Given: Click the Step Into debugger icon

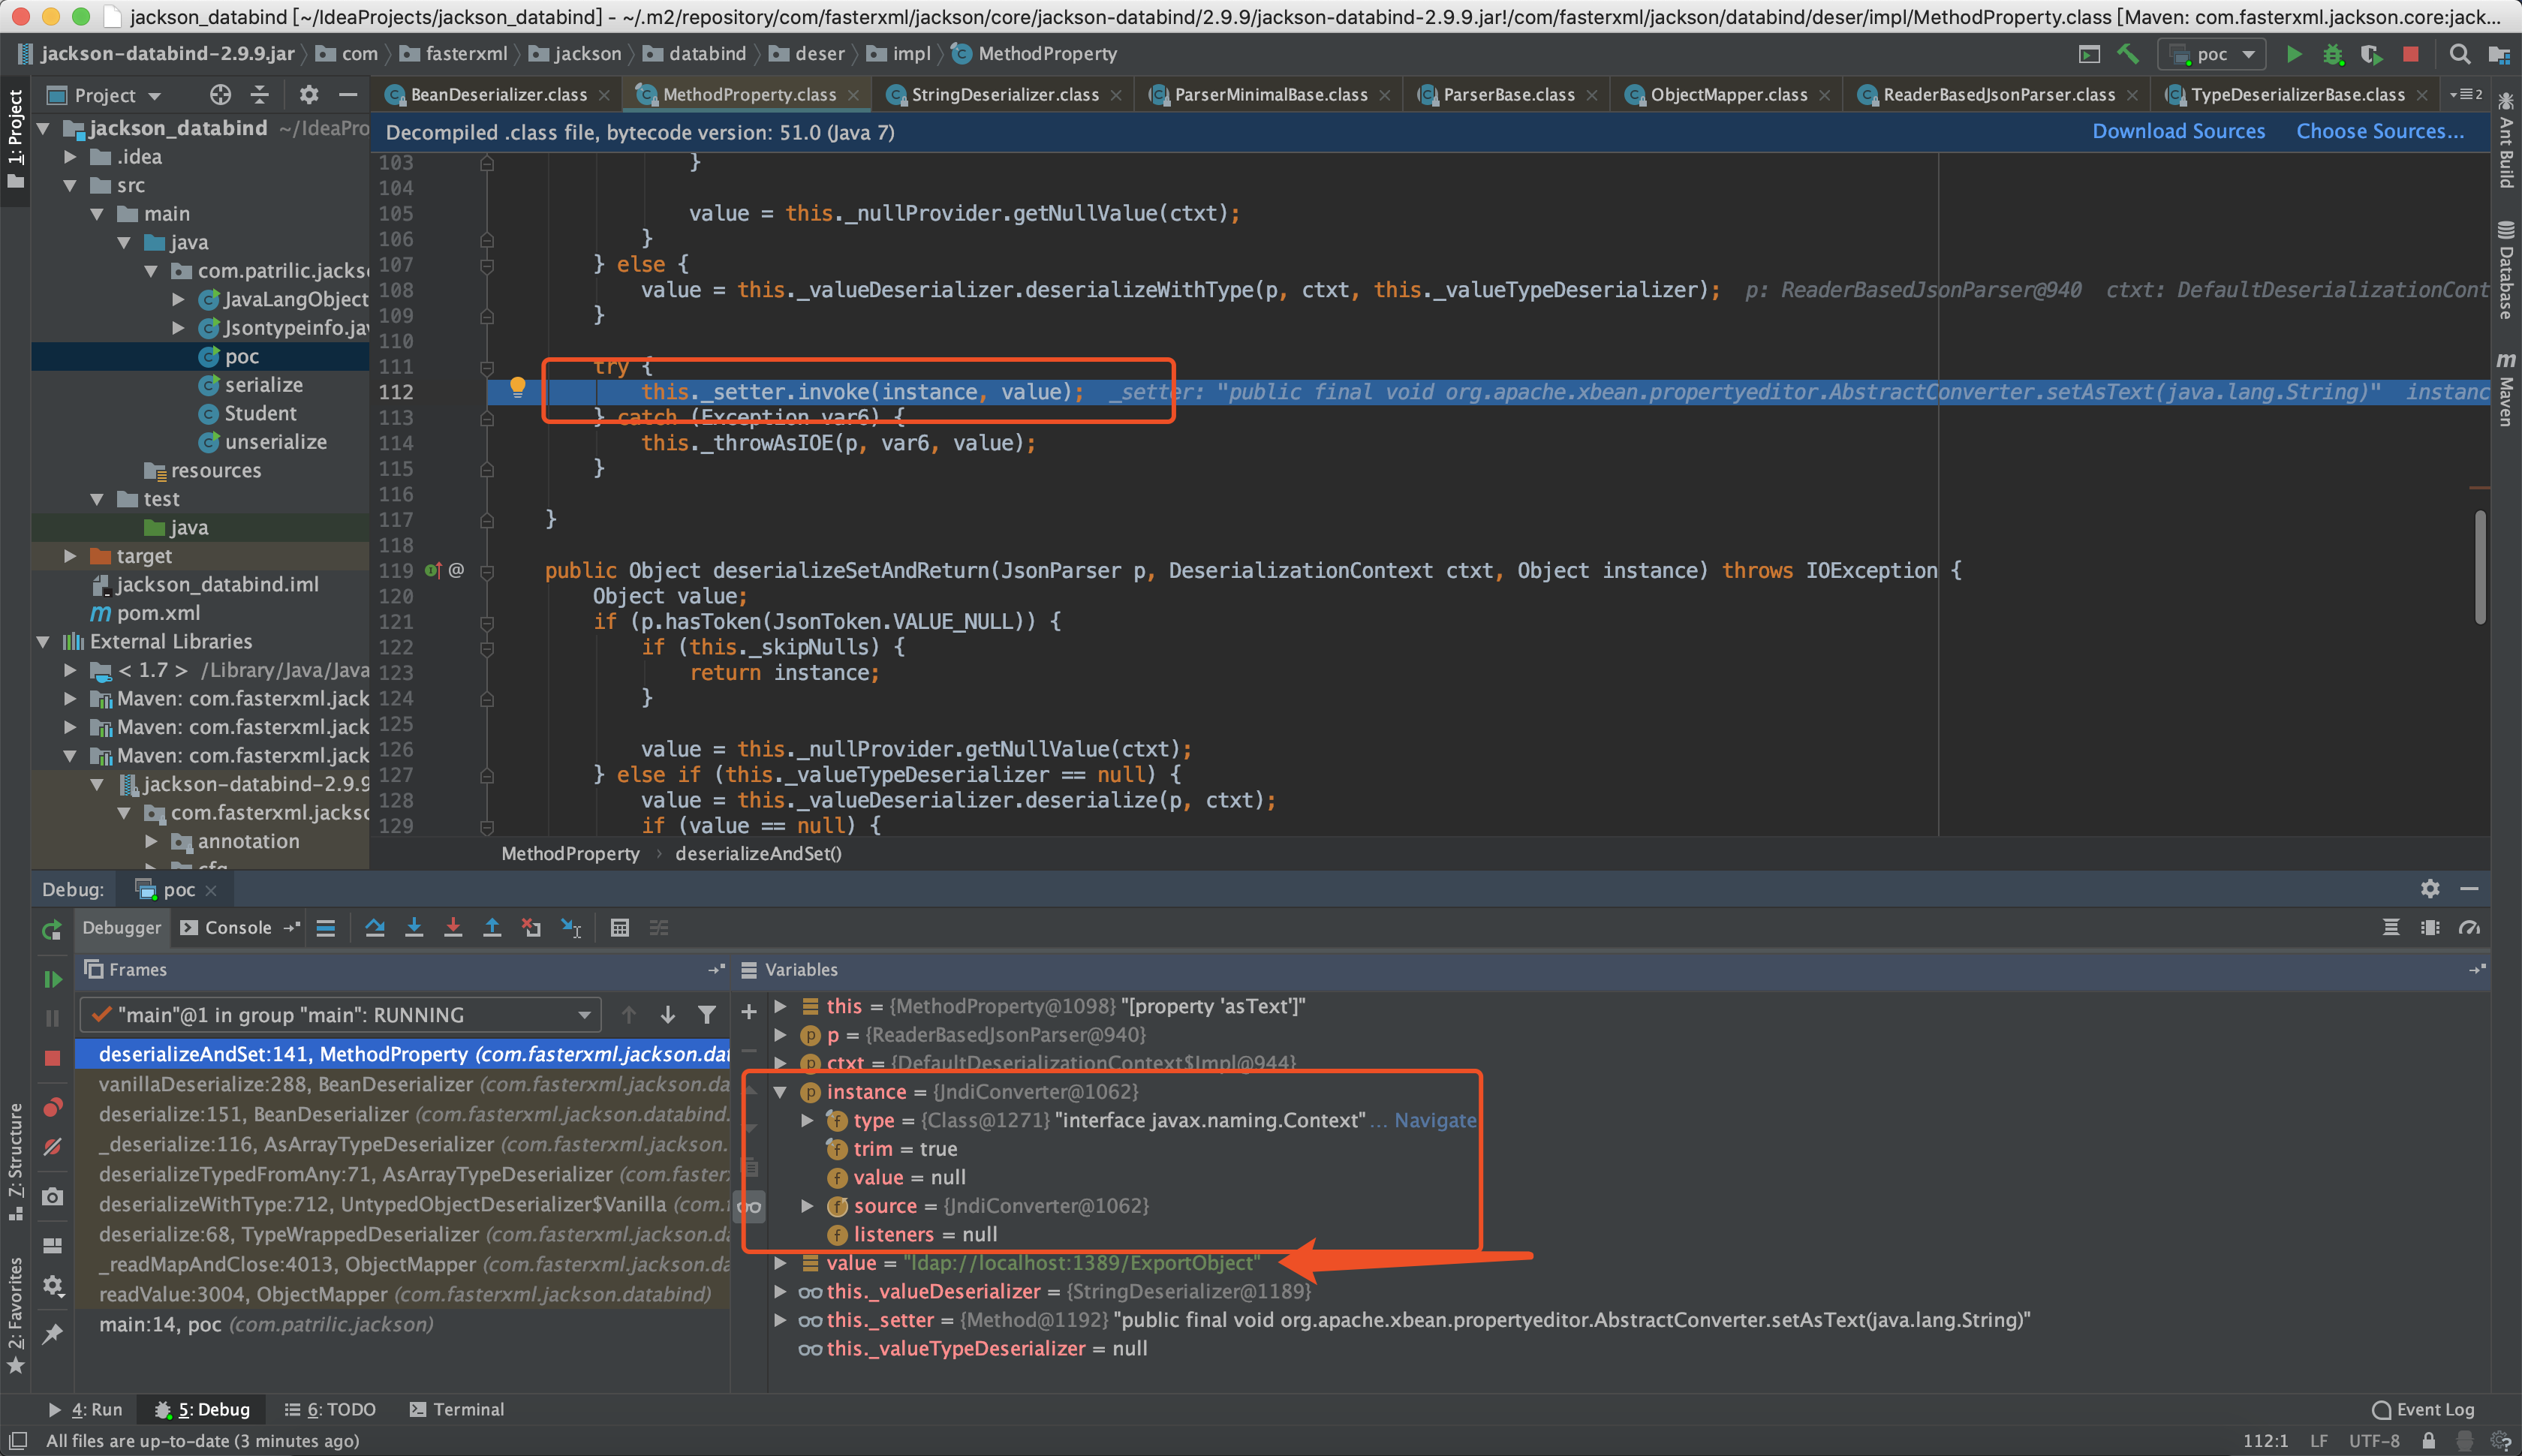Looking at the screenshot, I should (414, 928).
